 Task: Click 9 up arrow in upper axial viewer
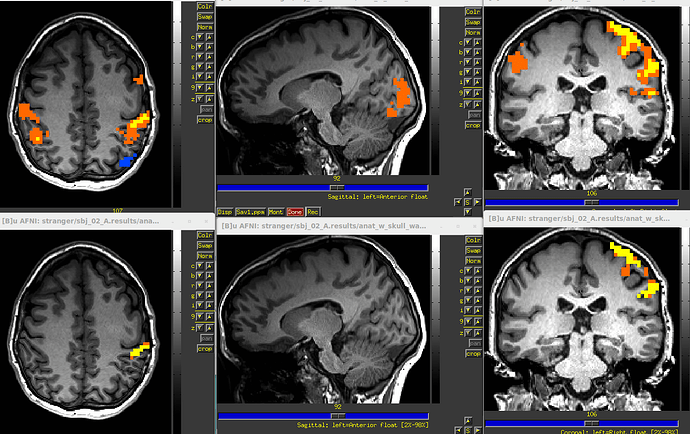click(x=209, y=88)
